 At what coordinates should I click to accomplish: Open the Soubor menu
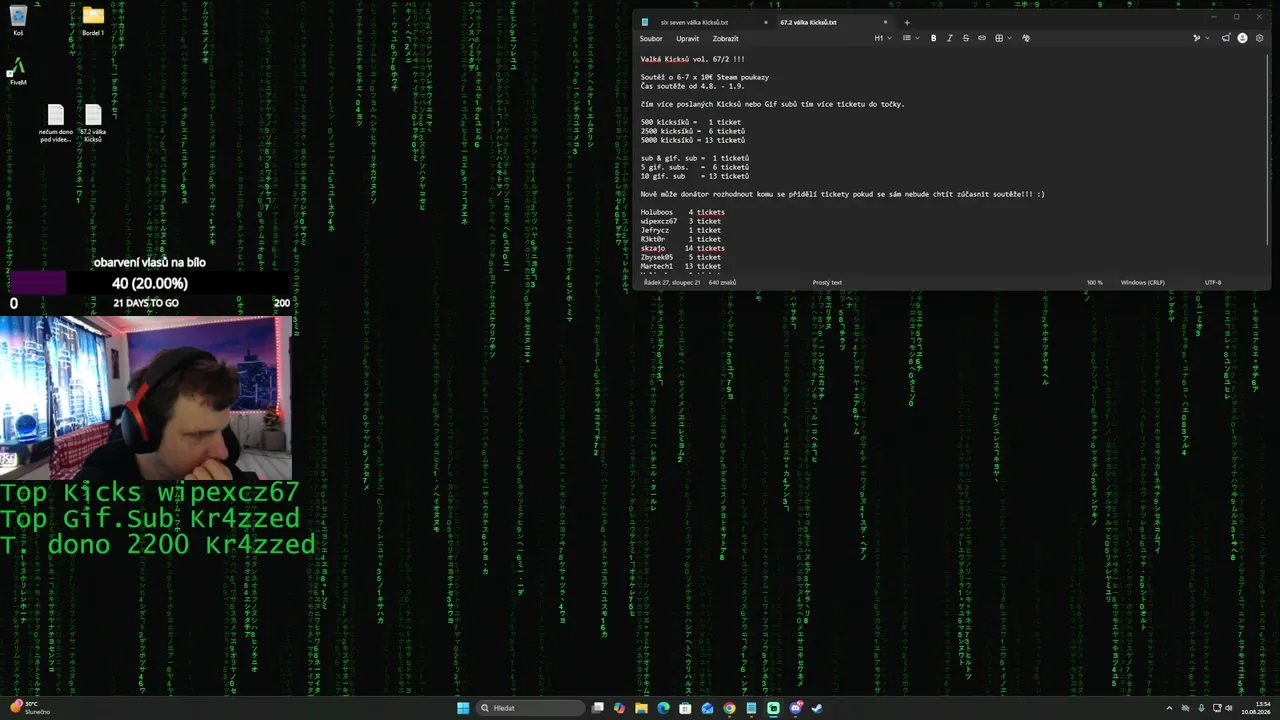(x=651, y=38)
